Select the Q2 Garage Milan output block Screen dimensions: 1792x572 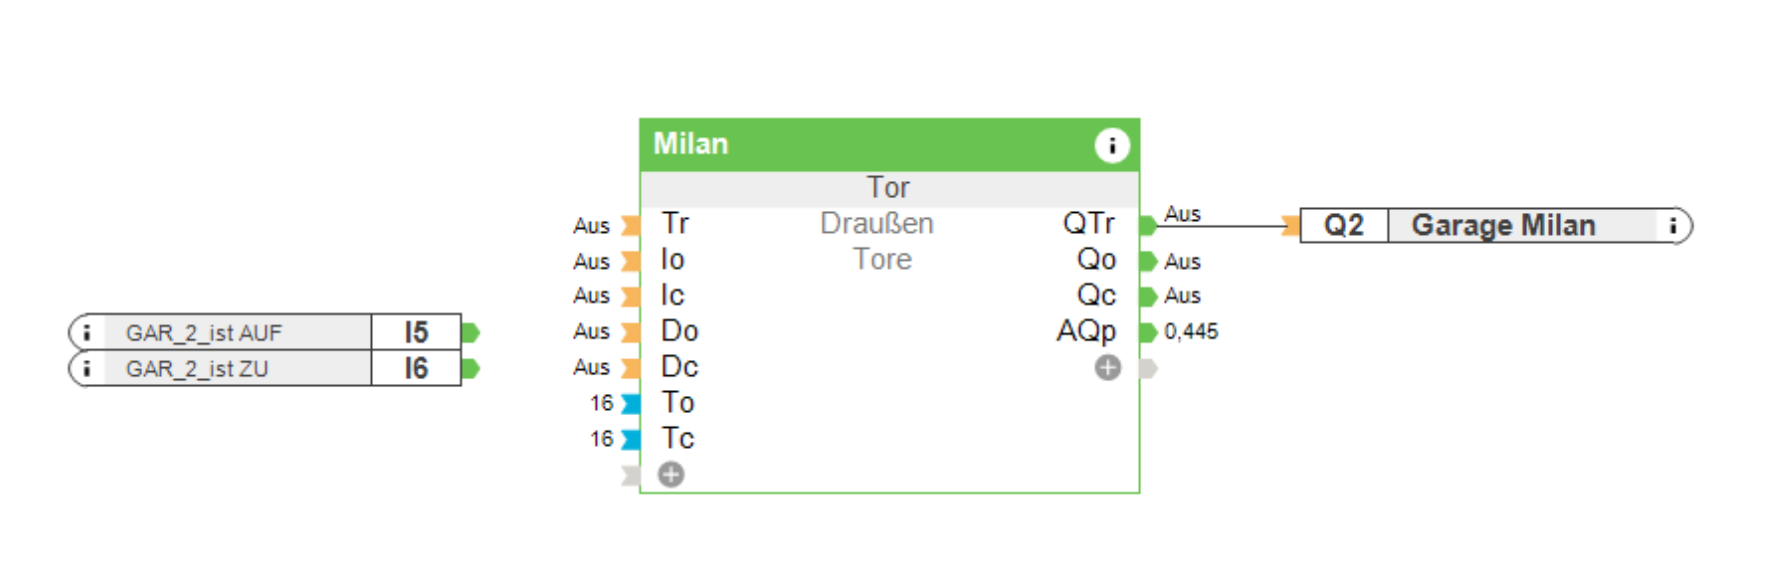coord(1500,226)
